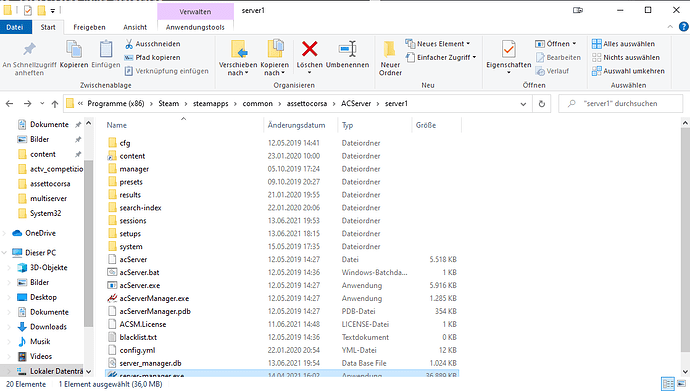Viewport: 690px width, 391px height.
Task: Create a new folder with Neuer Ordner
Action: pyautogui.click(x=390, y=58)
